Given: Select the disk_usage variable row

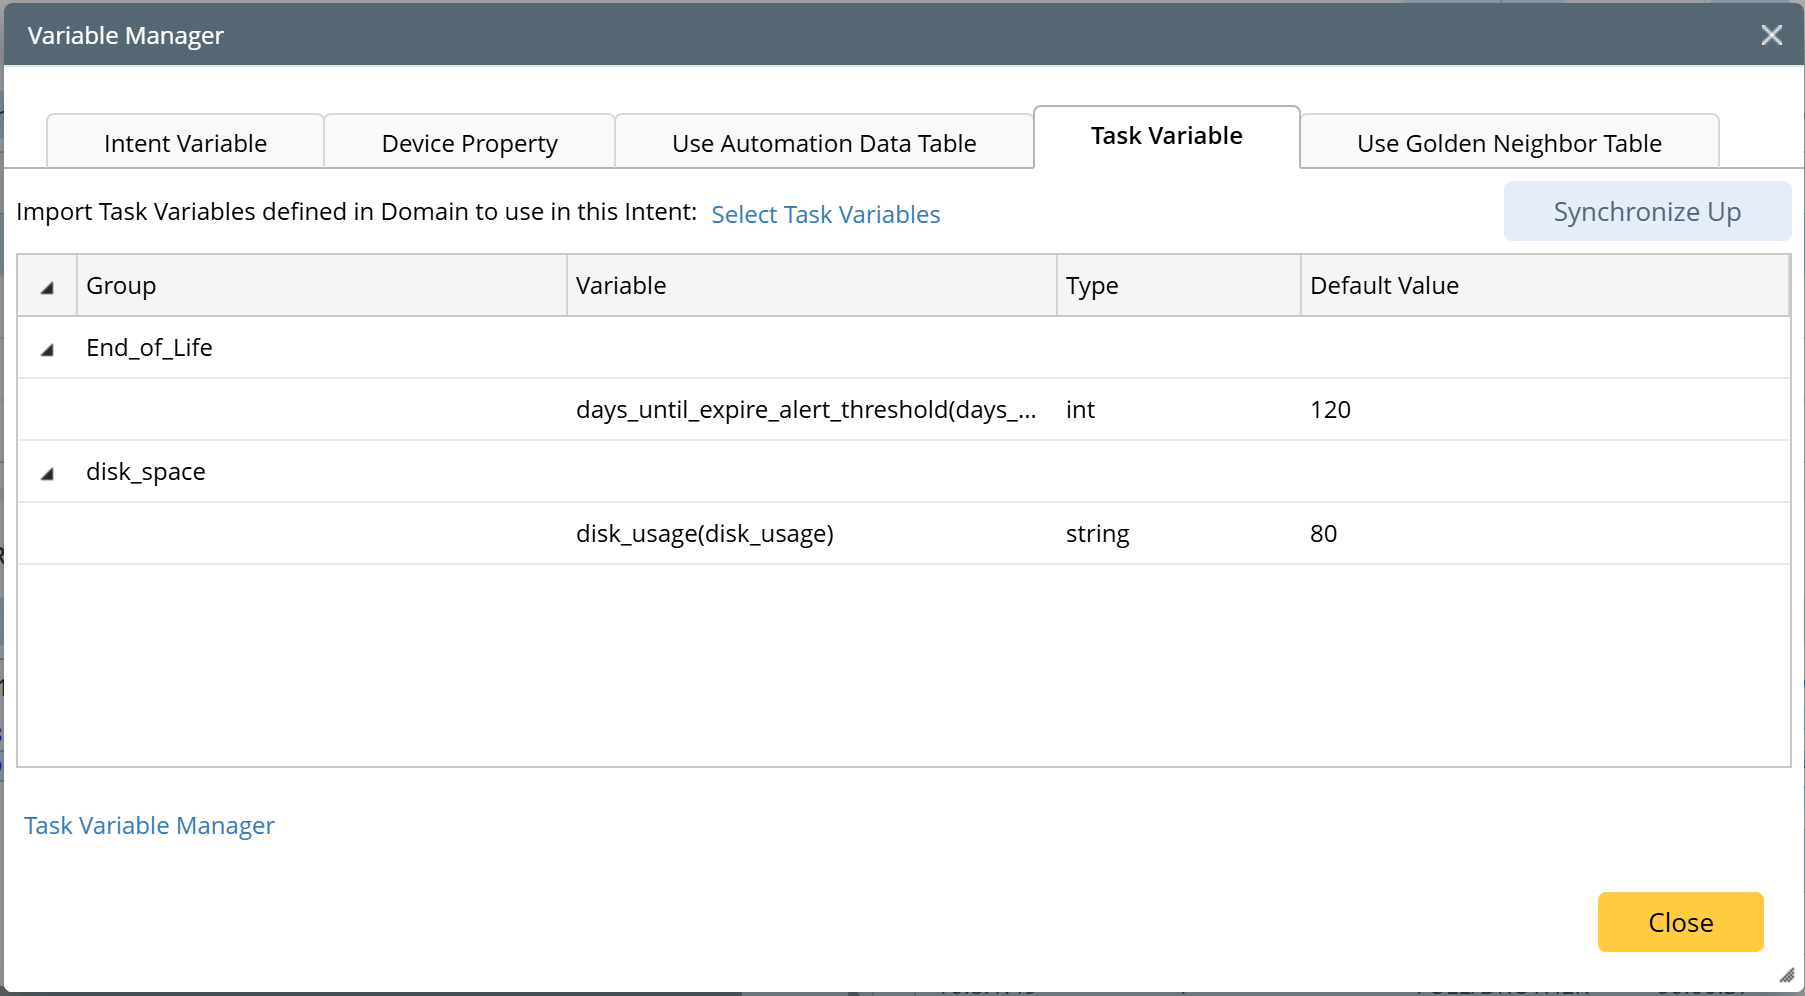Looking at the screenshot, I should pos(704,534).
